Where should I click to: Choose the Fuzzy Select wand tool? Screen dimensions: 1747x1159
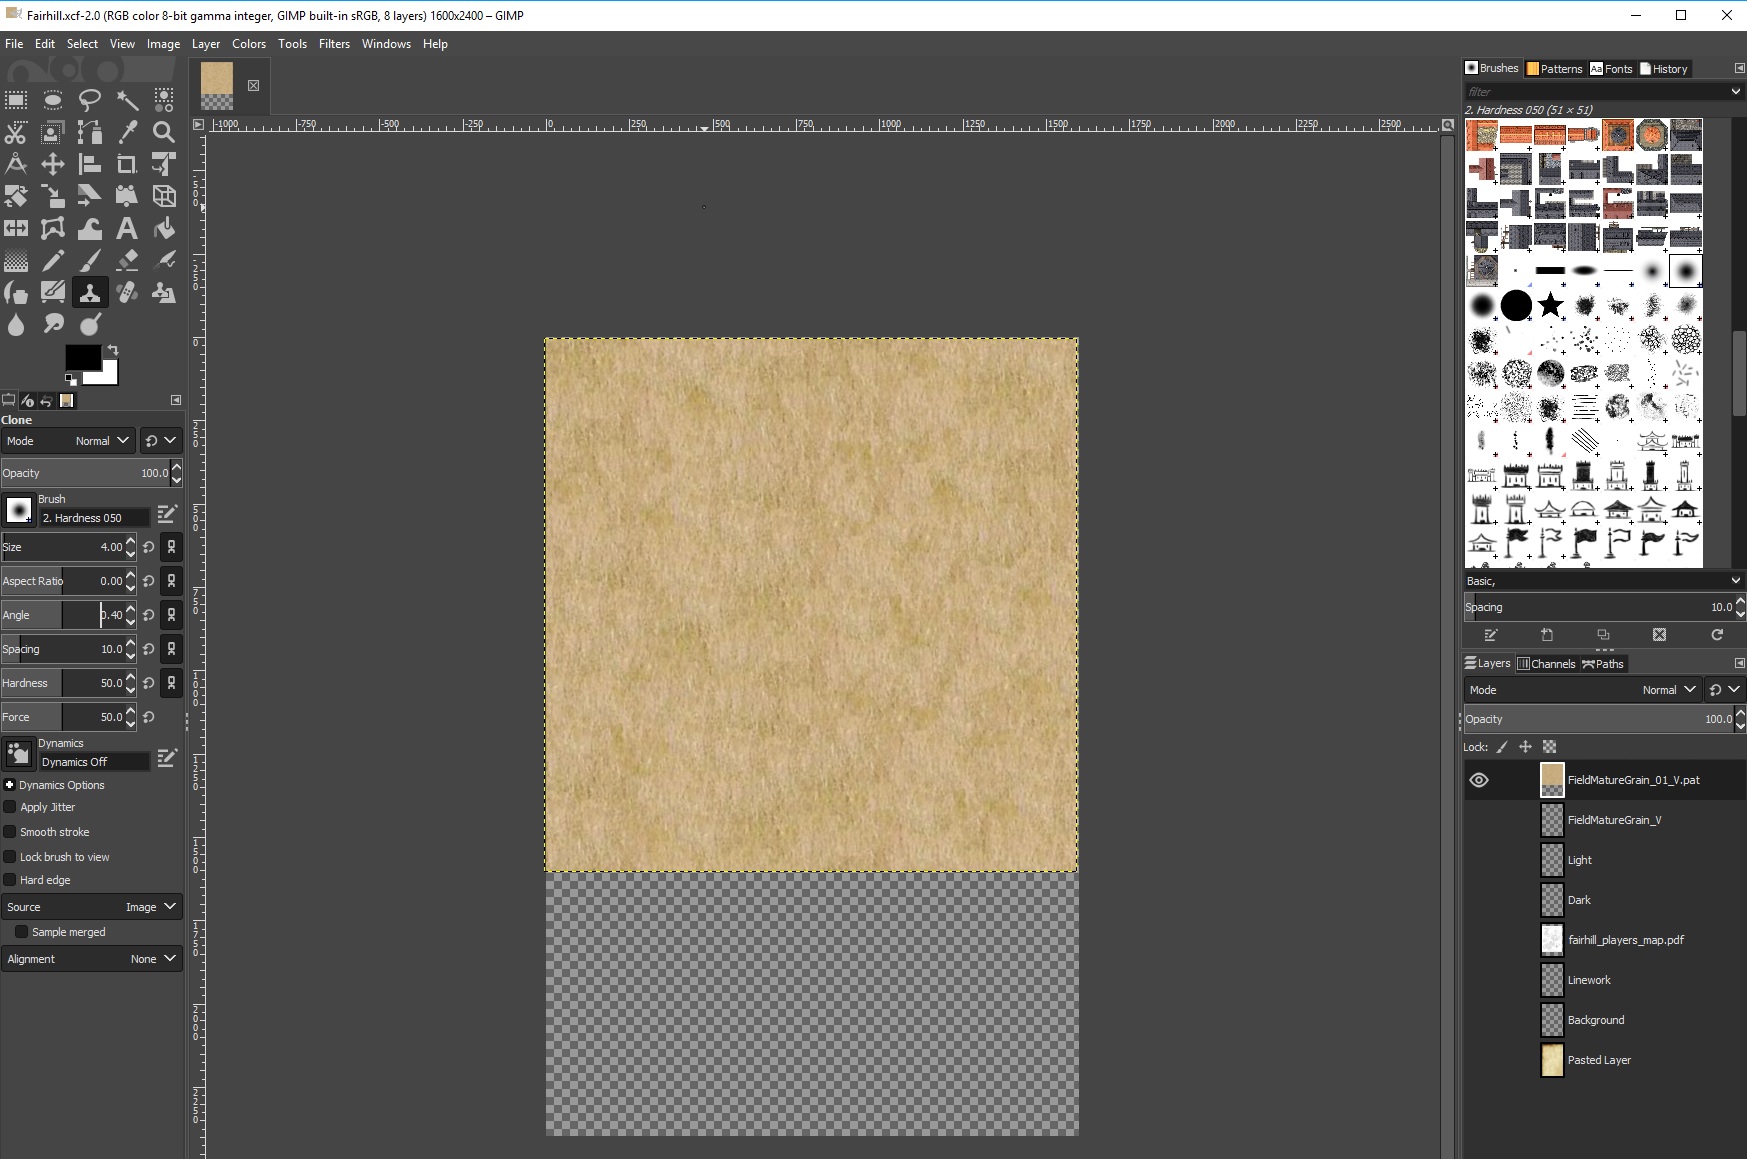(x=127, y=99)
